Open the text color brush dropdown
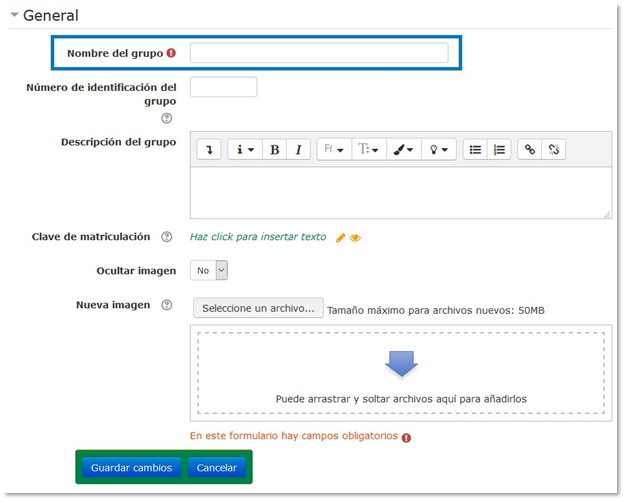This screenshot has width=625, height=501. tap(405, 150)
